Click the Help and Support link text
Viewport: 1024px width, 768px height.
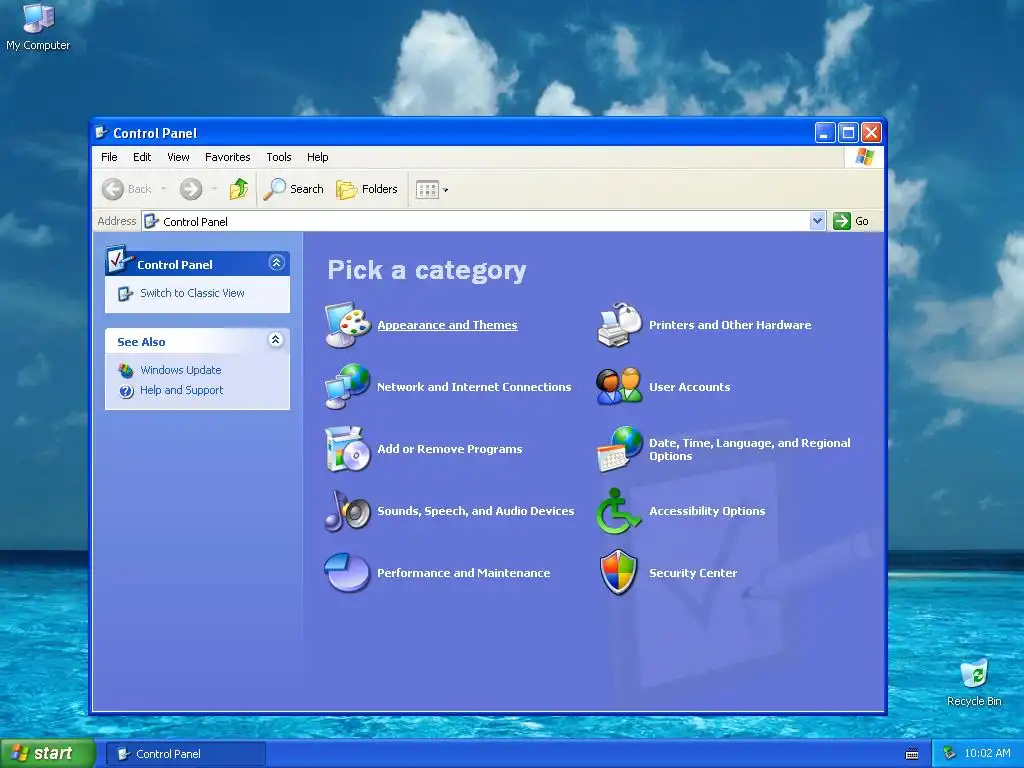(182, 390)
